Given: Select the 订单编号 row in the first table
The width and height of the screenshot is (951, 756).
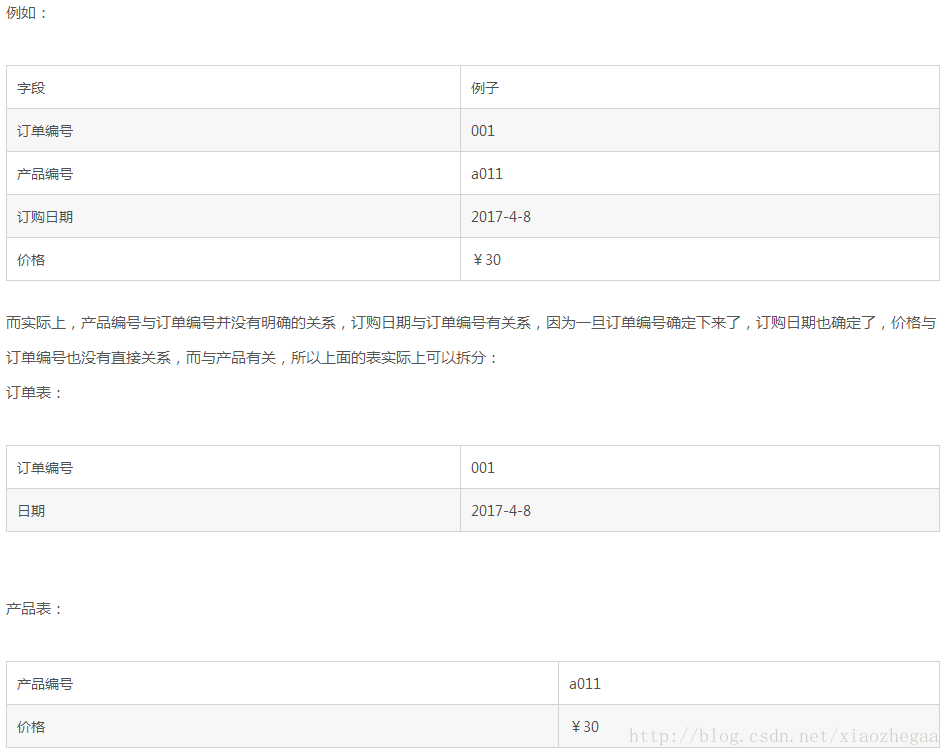Looking at the screenshot, I should 41,130.
